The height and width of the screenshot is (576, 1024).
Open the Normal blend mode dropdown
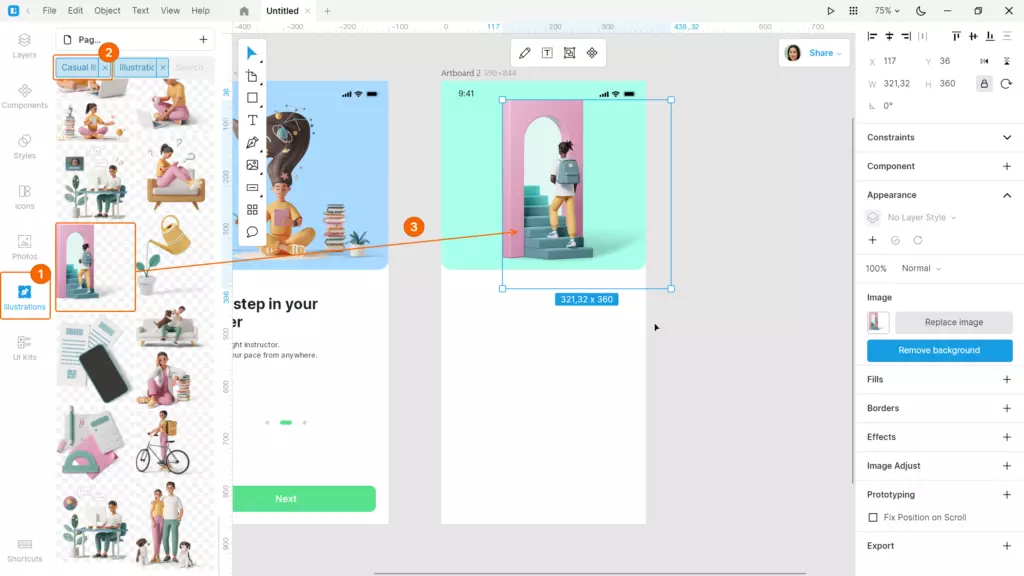tap(921, 268)
